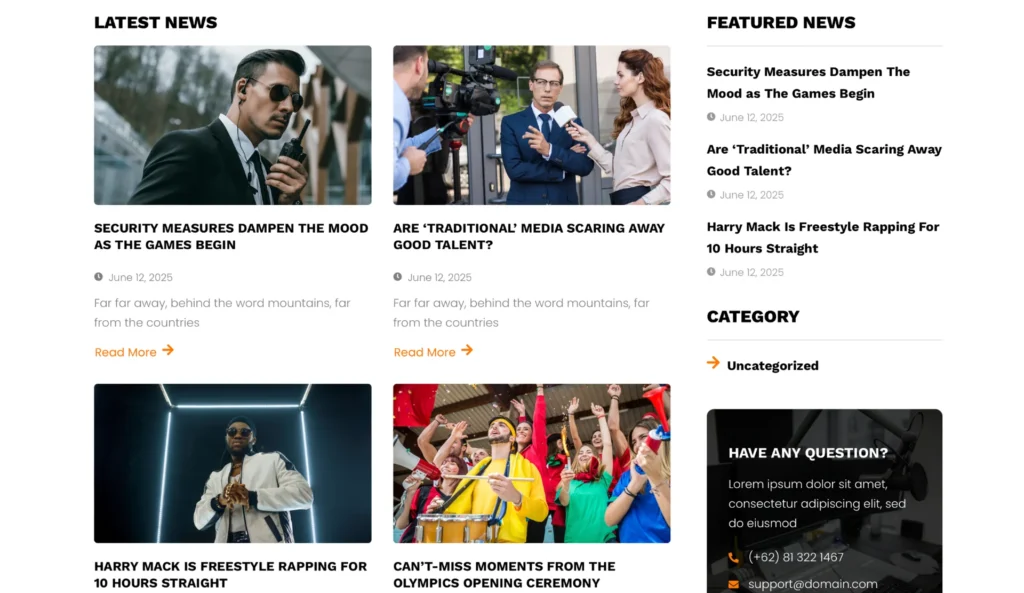1024x593 pixels.
Task: Click the clock icon under the featured Harry Mack title
Action: tap(711, 272)
